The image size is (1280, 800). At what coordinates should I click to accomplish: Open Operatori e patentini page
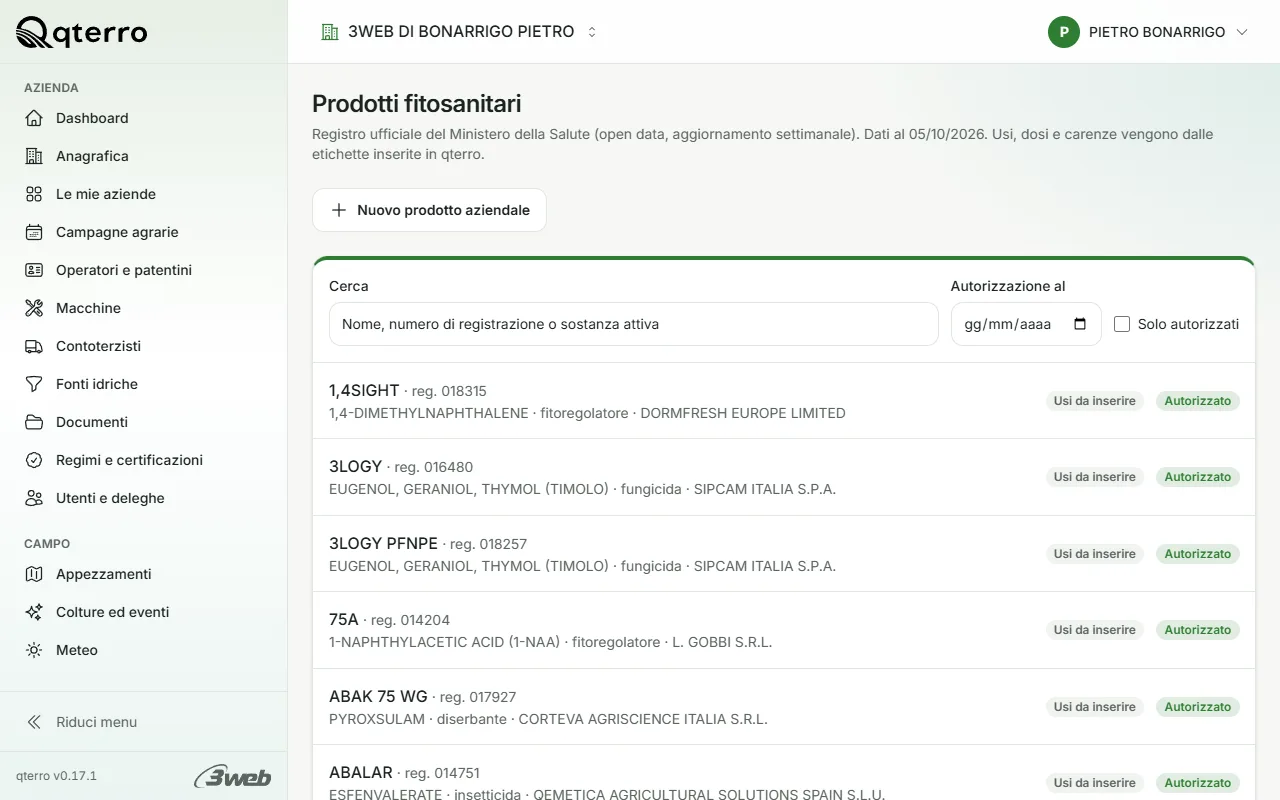click(x=144, y=270)
